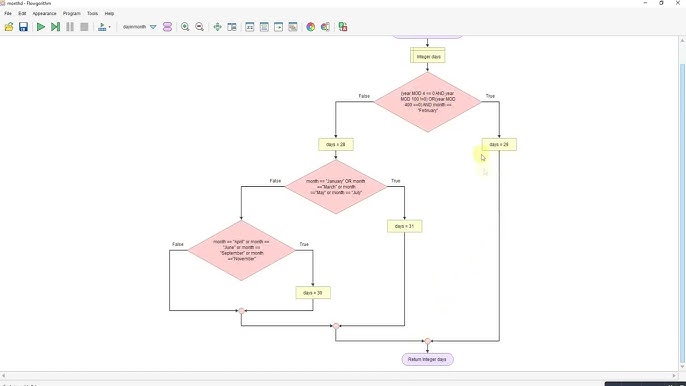Select the leap year February decision diamond
Viewport: 686px width, 386px height.
(427, 102)
